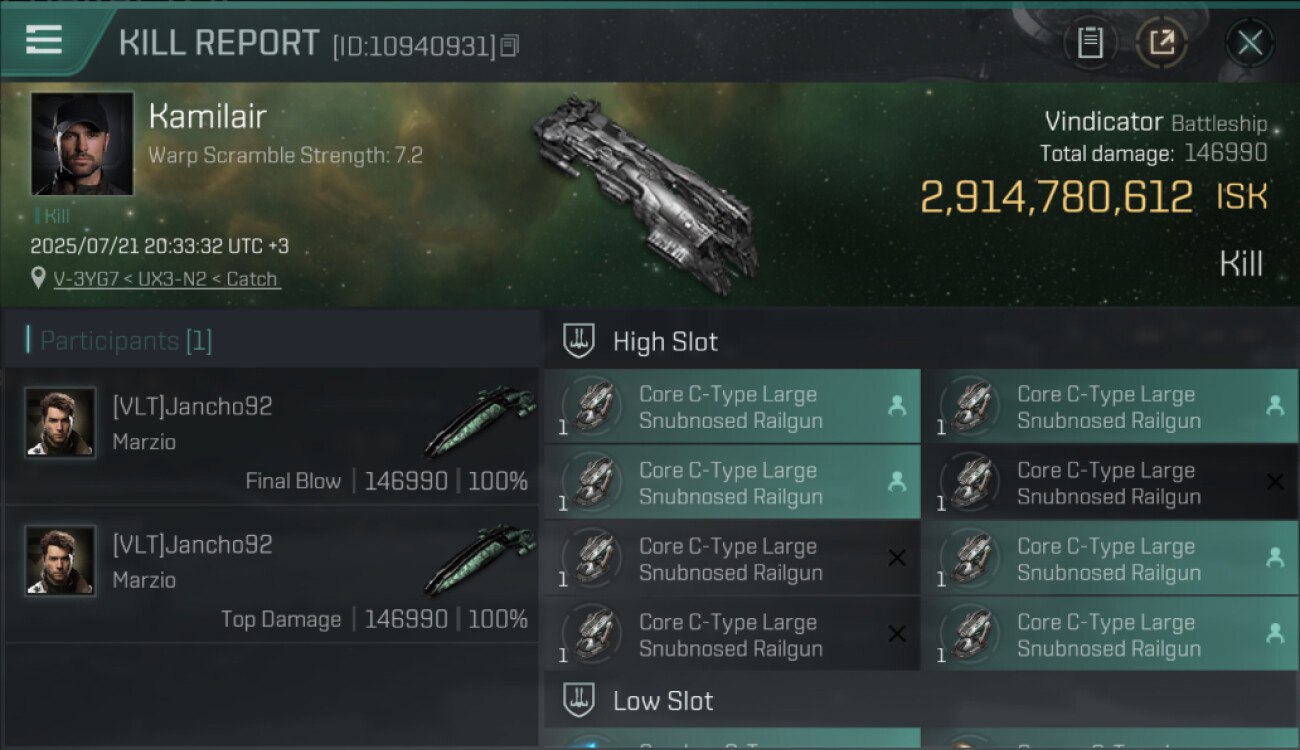Select the Participants [1] tab header
Screen dimensions: 1300x750
pyautogui.click(x=126, y=341)
